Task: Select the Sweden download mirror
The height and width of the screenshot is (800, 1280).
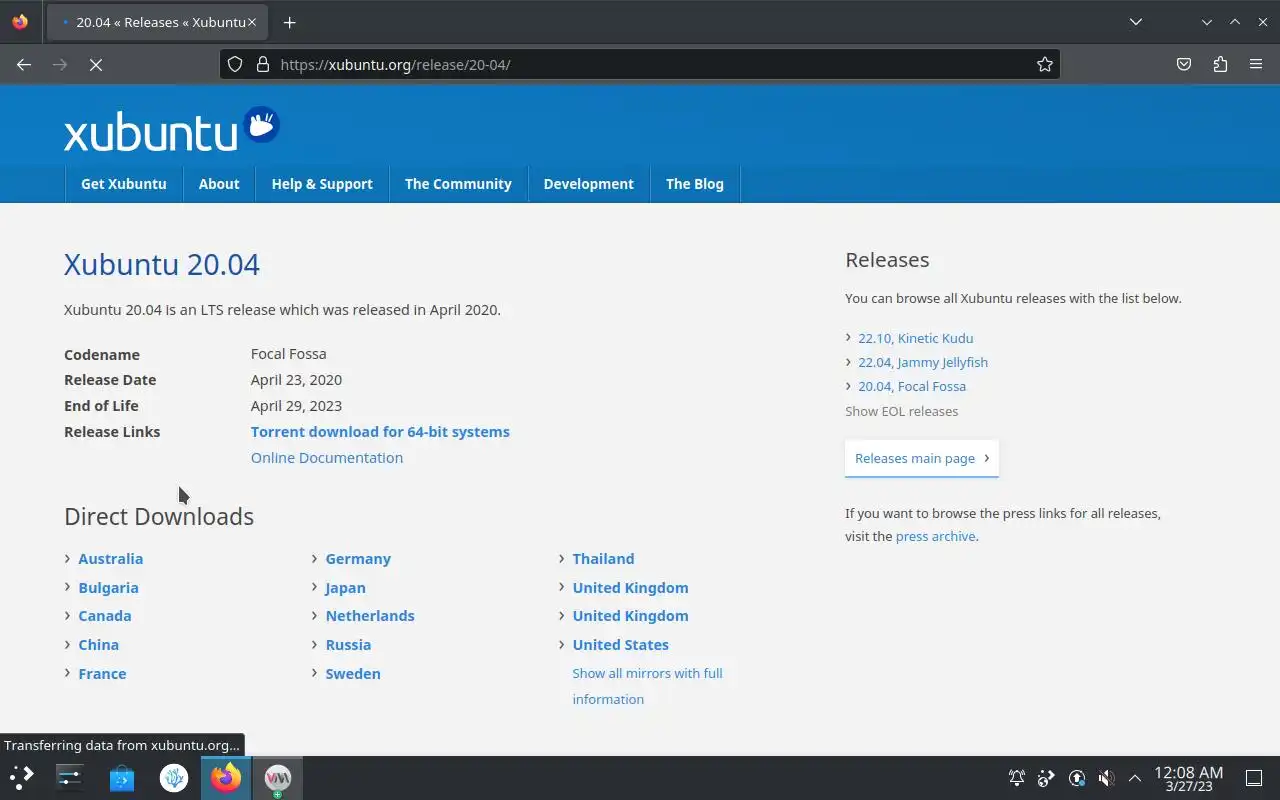Action: (353, 674)
